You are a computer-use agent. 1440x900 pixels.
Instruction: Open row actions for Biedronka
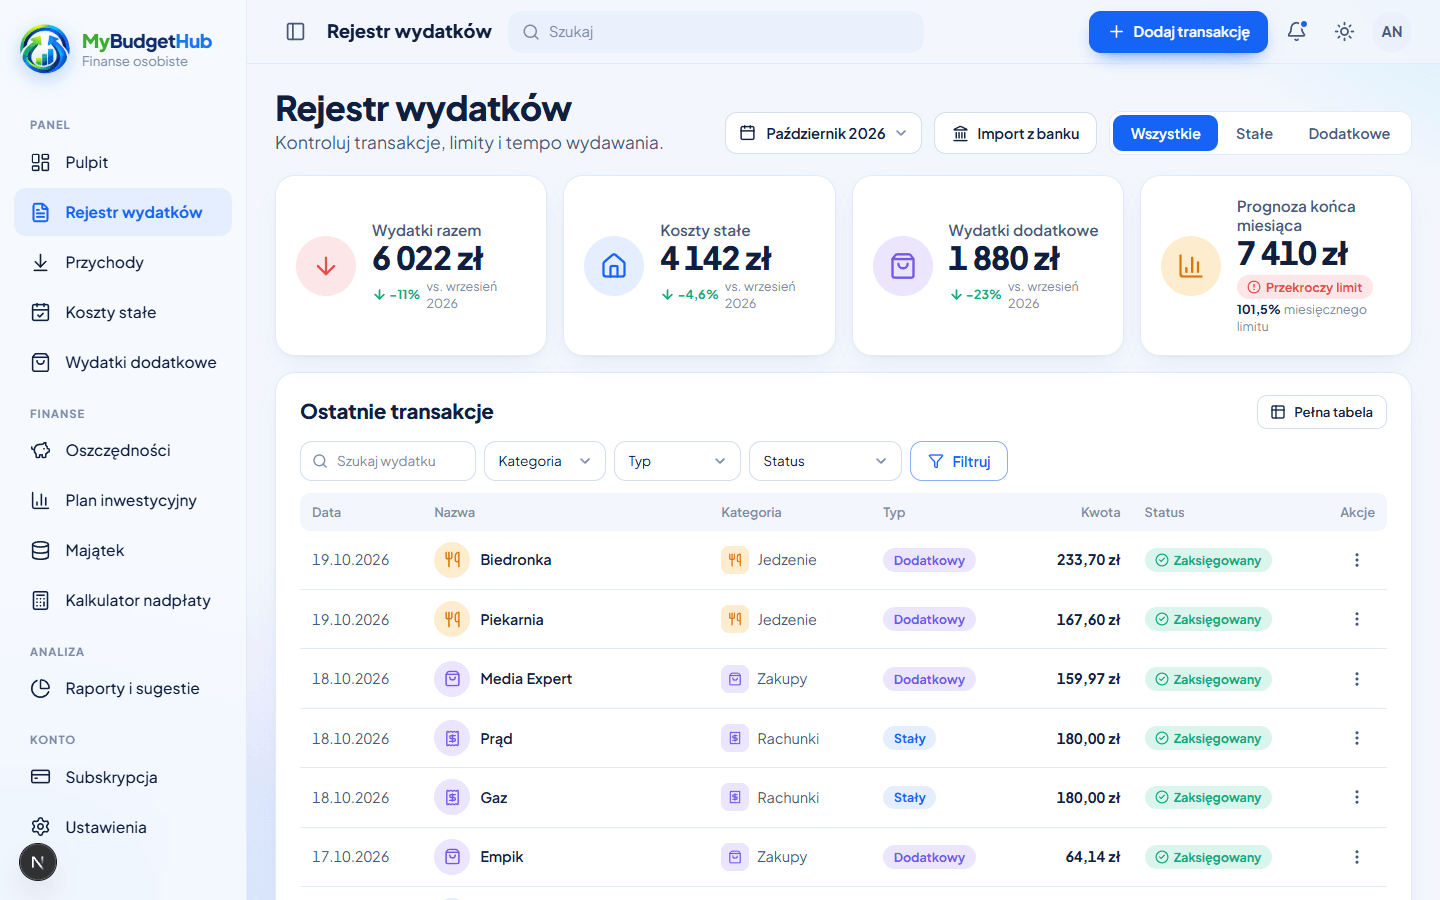pyautogui.click(x=1357, y=560)
